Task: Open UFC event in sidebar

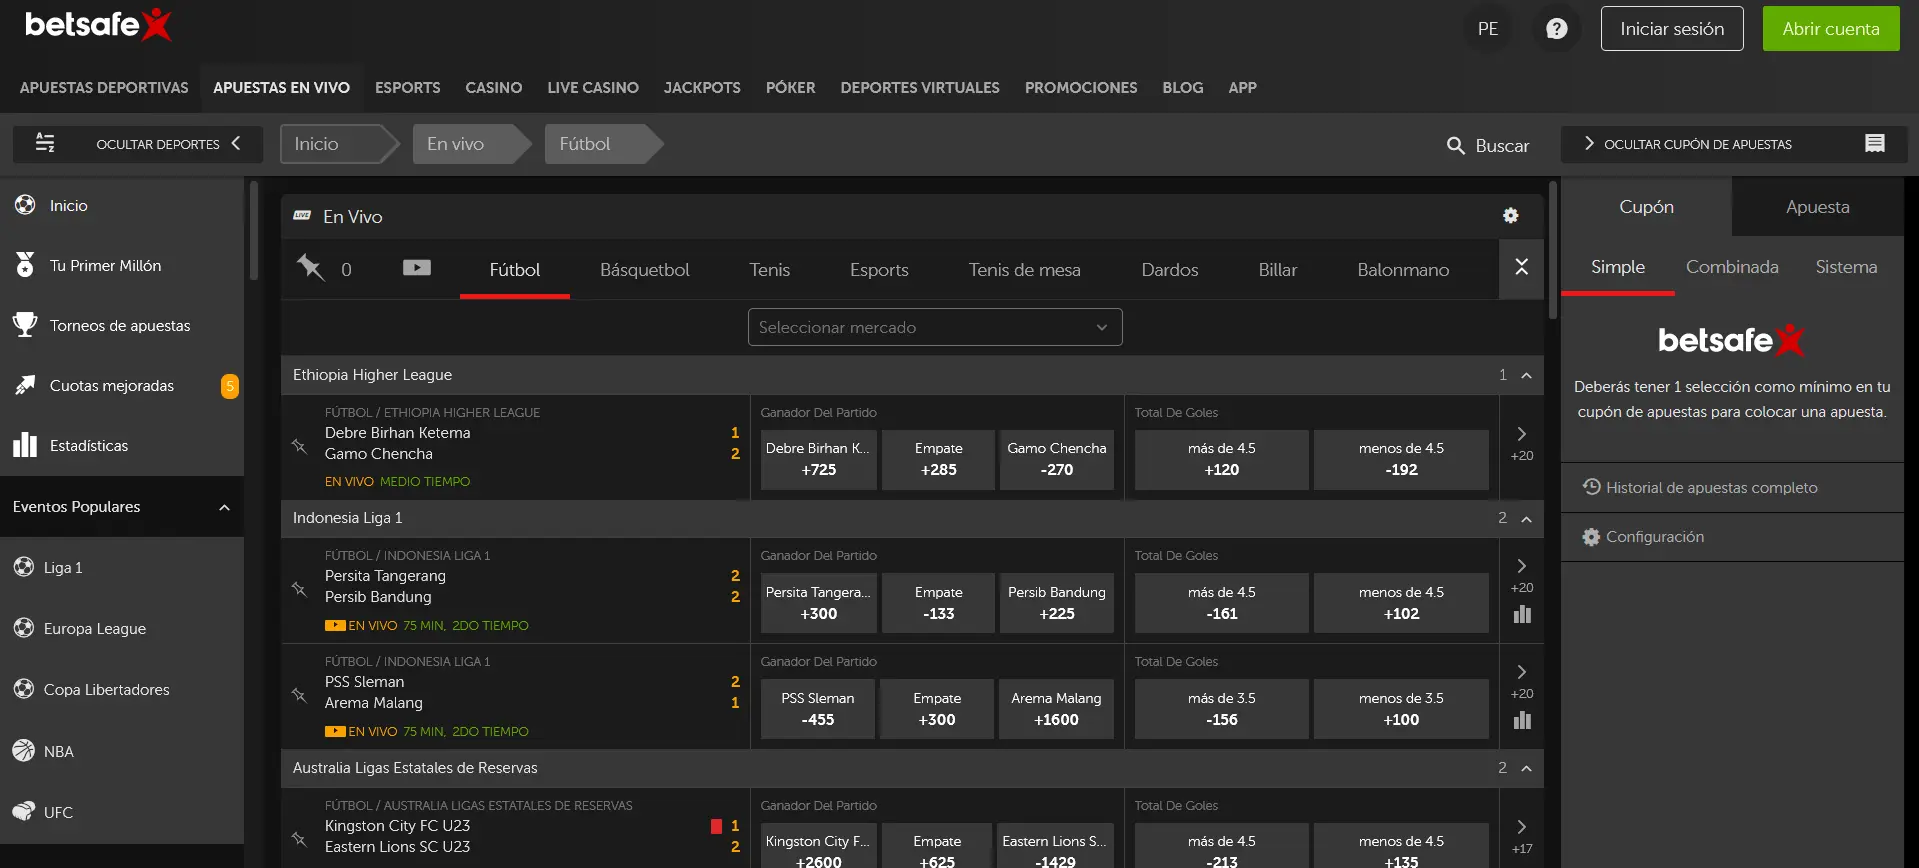Action: (x=122, y=812)
